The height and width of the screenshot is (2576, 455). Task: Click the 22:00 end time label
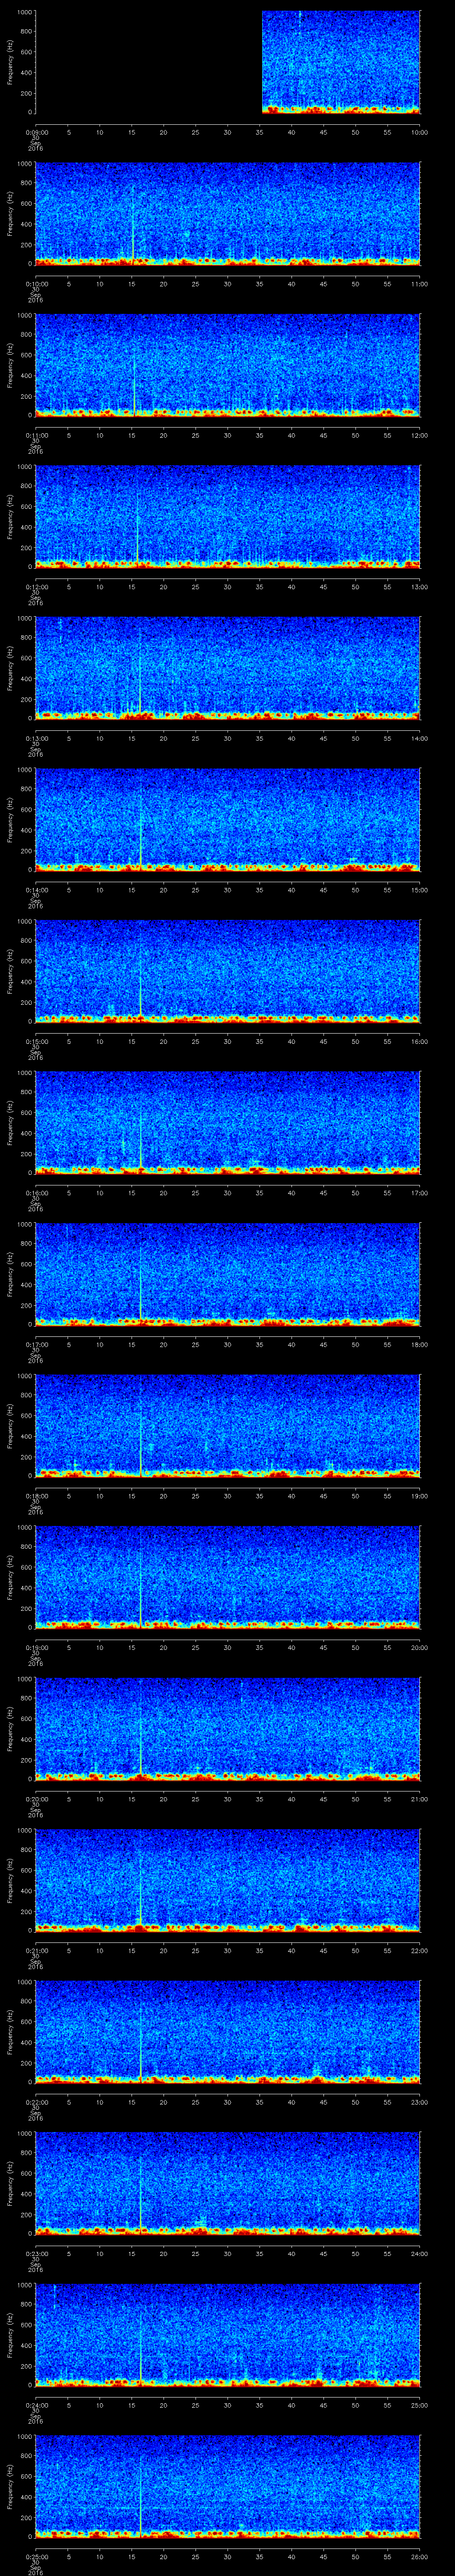click(419, 1950)
